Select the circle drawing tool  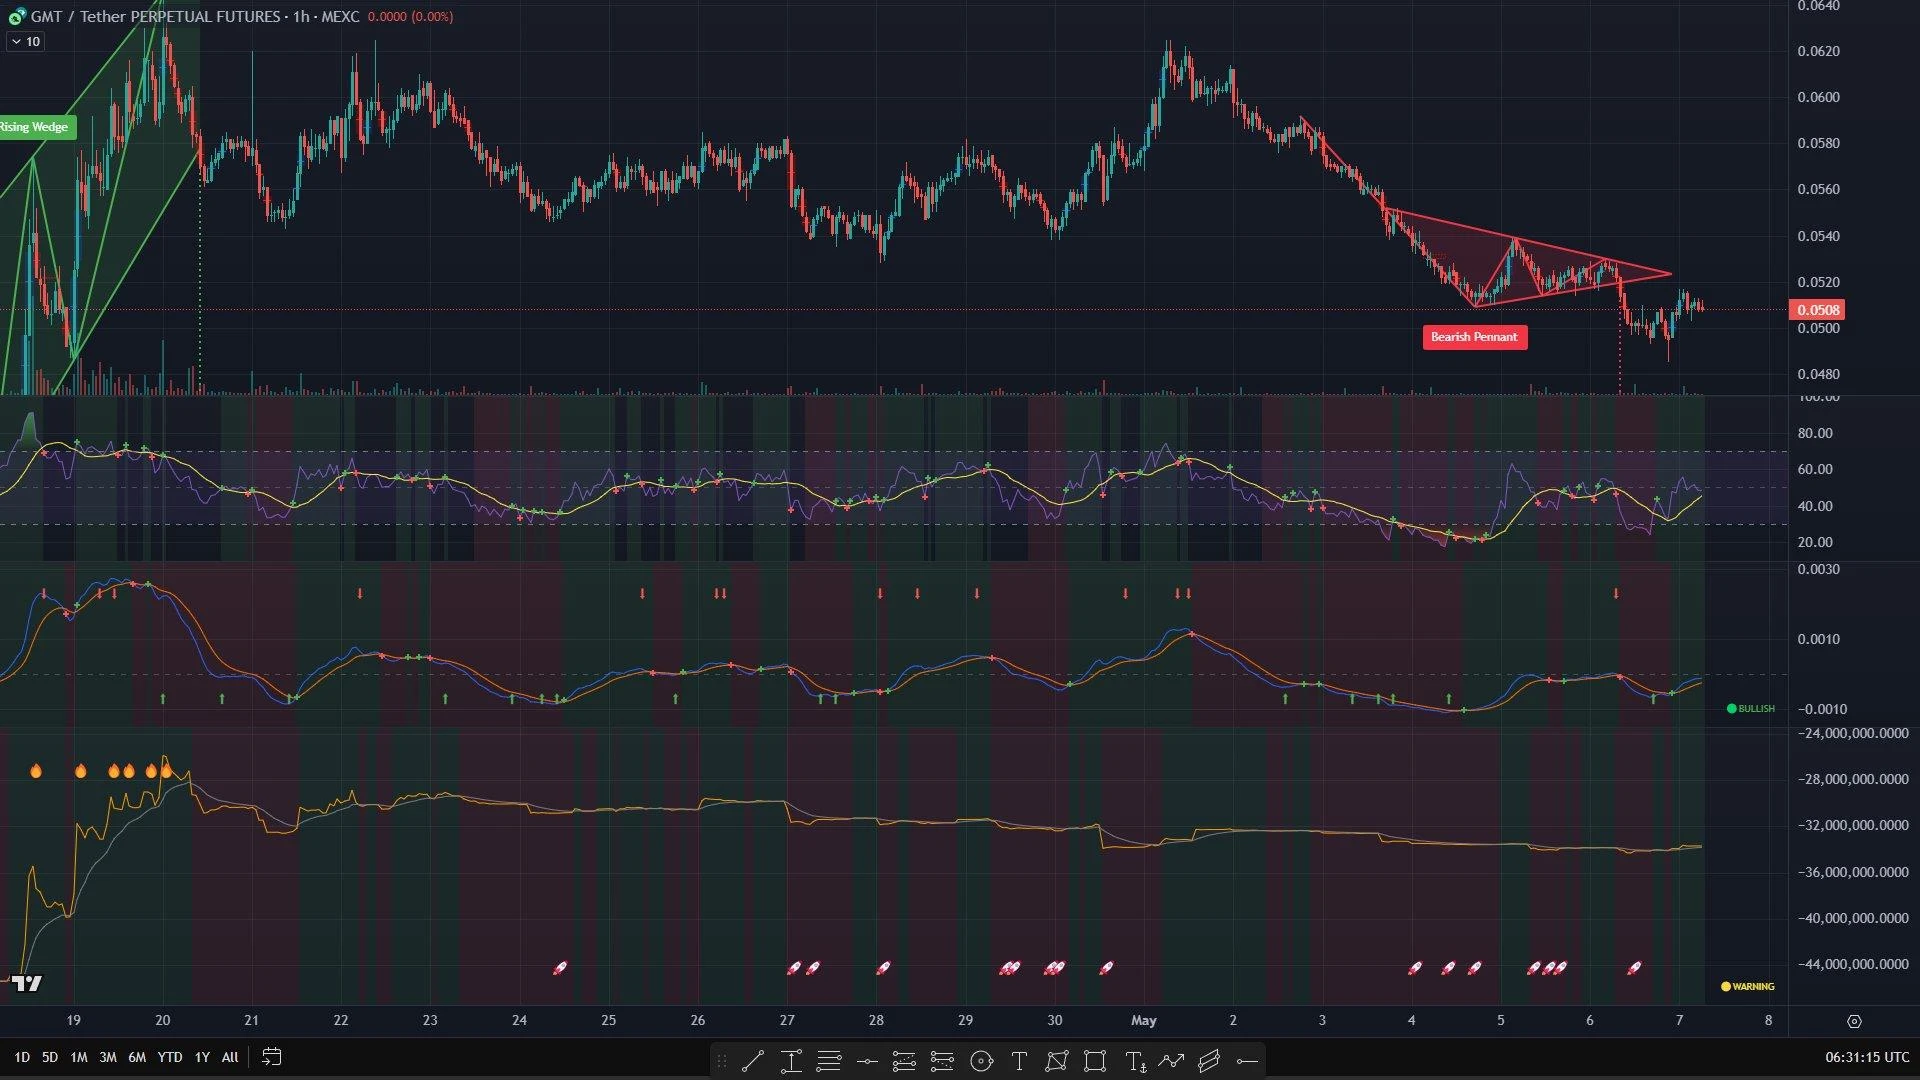pos(981,1061)
